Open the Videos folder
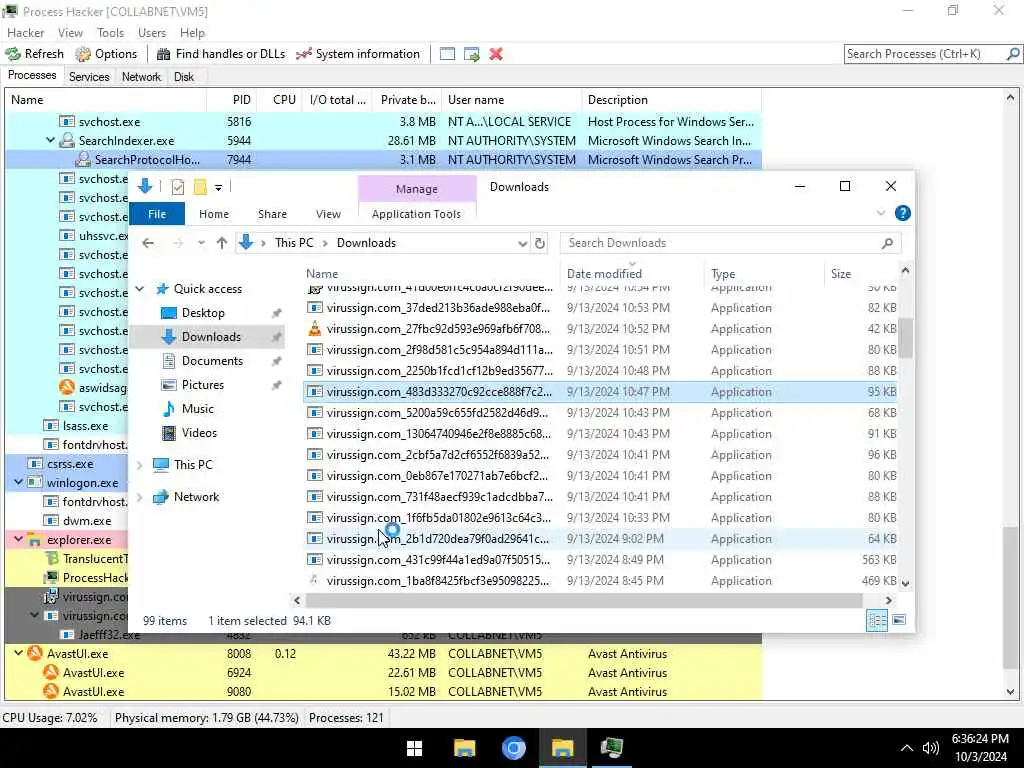Viewport: 1024px width, 768px height. [x=199, y=433]
